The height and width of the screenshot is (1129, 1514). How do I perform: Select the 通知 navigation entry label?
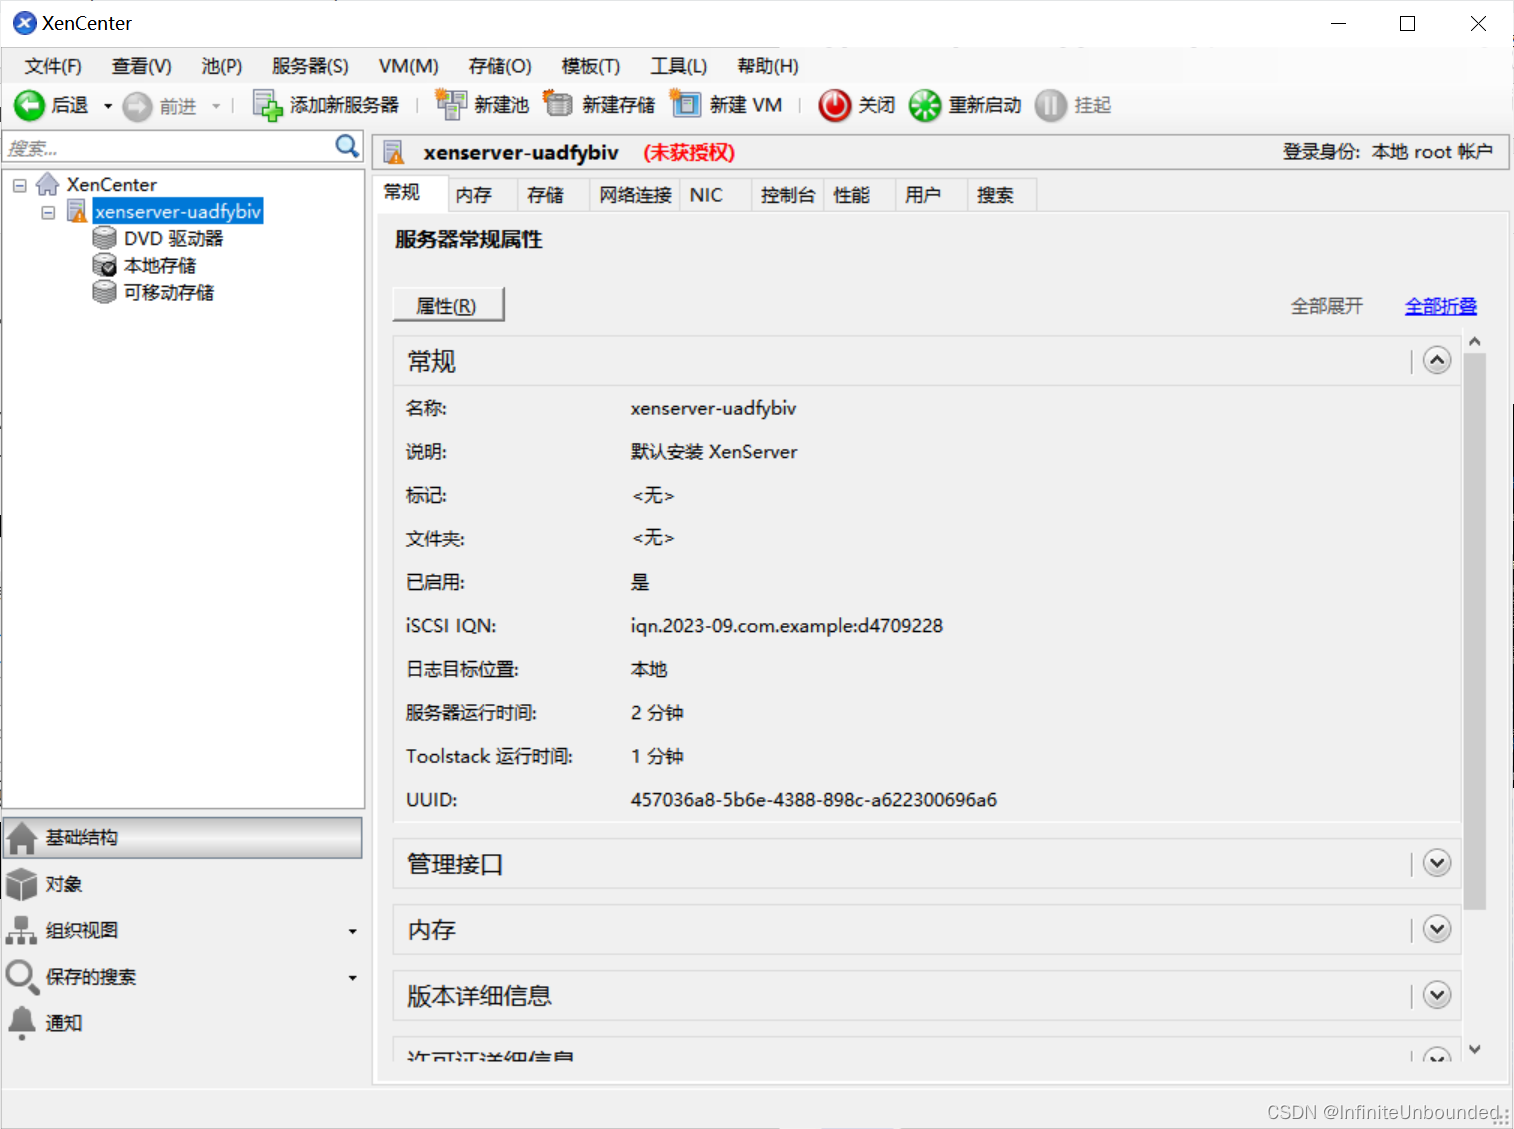tap(64, 1023)
